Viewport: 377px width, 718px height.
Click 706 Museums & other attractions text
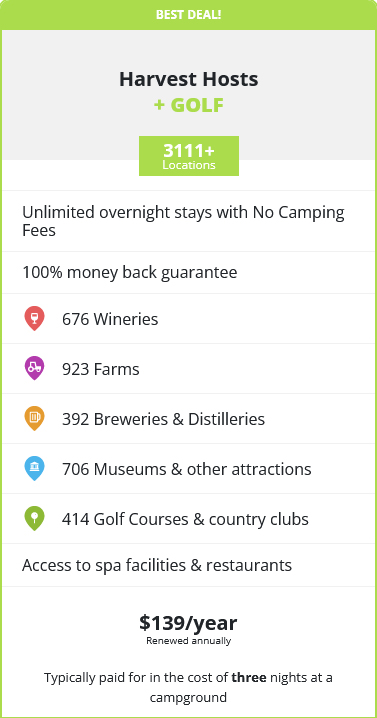(187, 469)
